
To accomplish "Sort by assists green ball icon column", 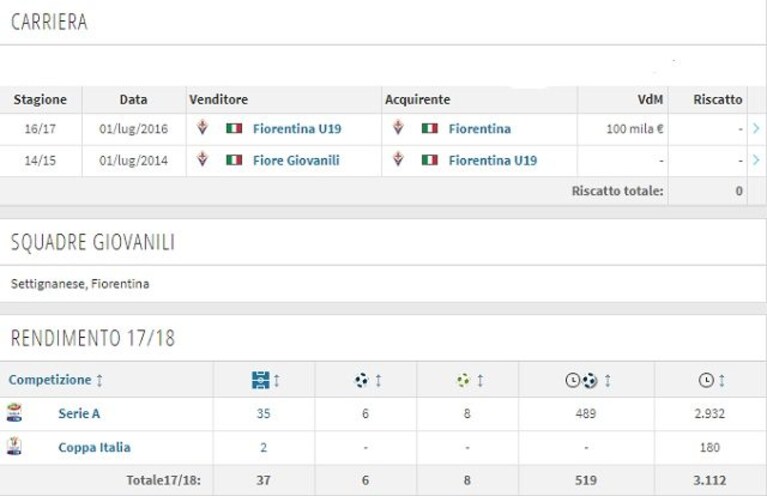I will pyautogui.click(x=469, y=380).
